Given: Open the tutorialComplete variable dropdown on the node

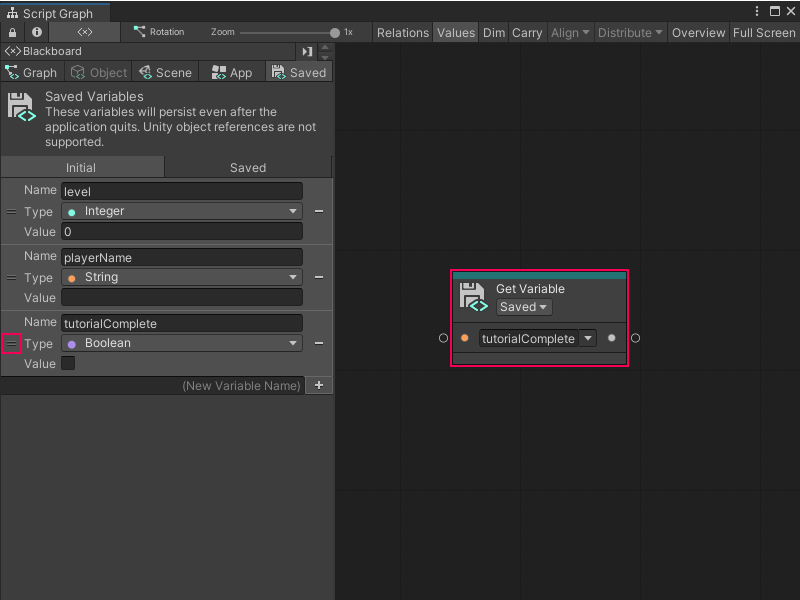Looking at the screenshot, I should (587, 339).
